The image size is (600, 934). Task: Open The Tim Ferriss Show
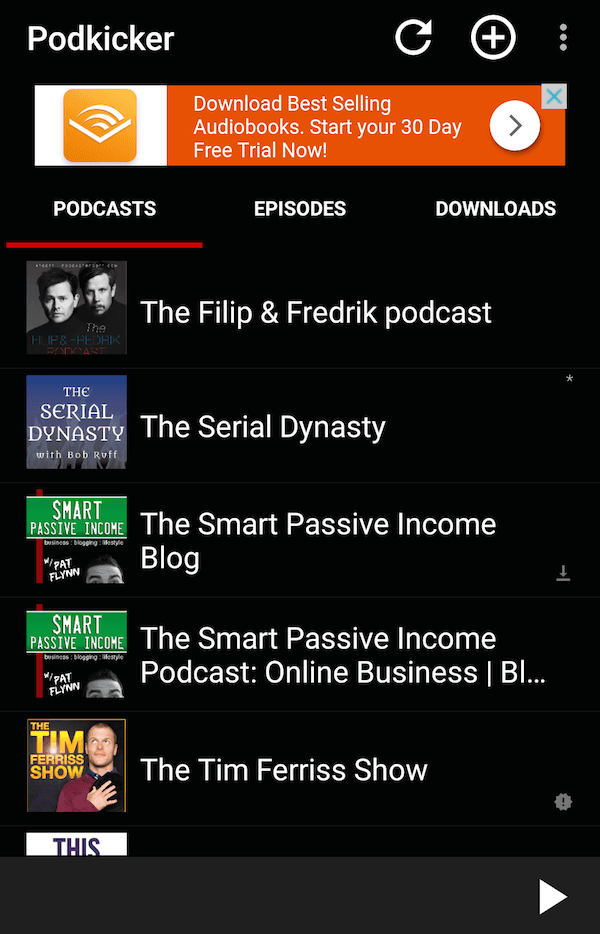point(300,769)
